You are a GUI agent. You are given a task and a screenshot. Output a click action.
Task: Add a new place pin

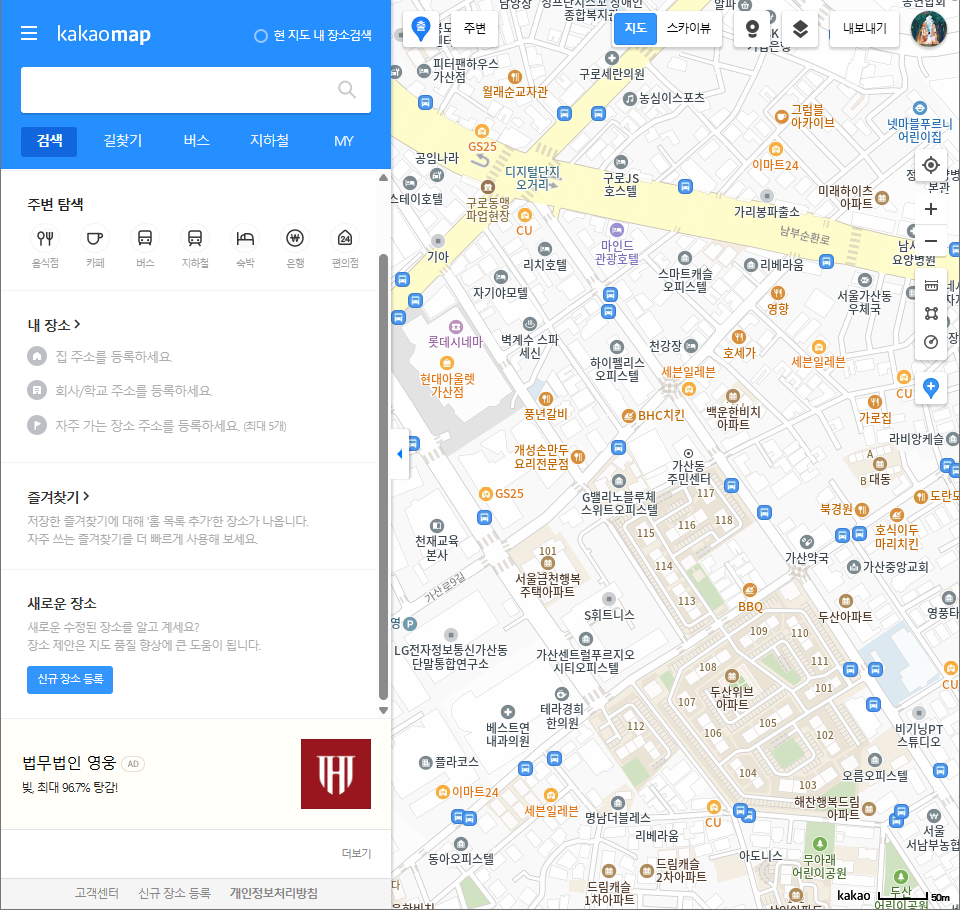[x=931, y=388]
